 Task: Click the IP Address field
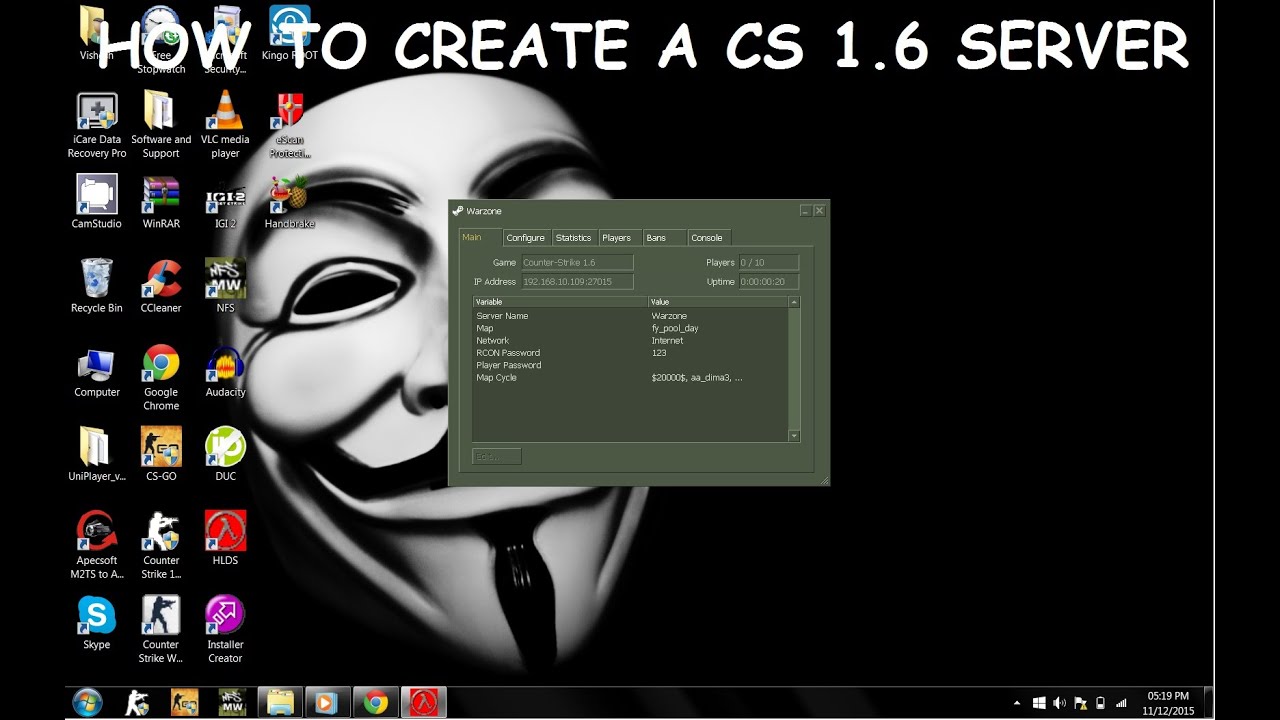[577, 282]
